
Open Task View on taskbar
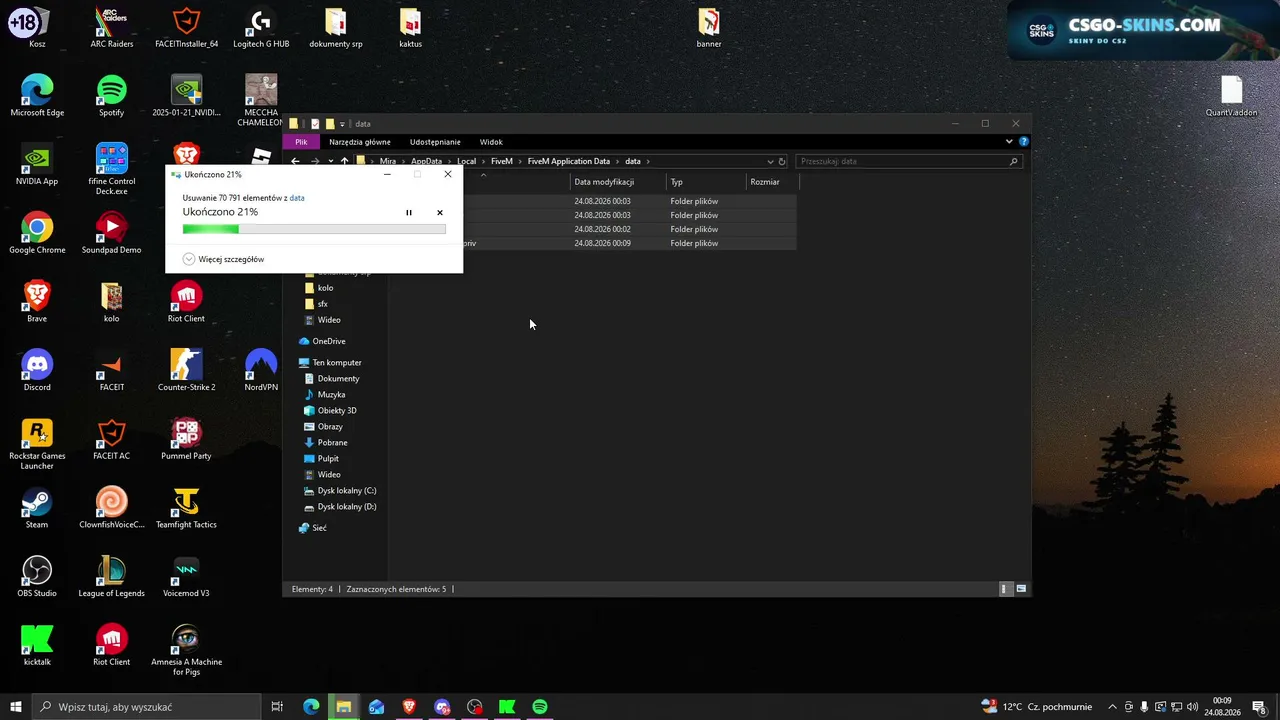click(277, 707)
